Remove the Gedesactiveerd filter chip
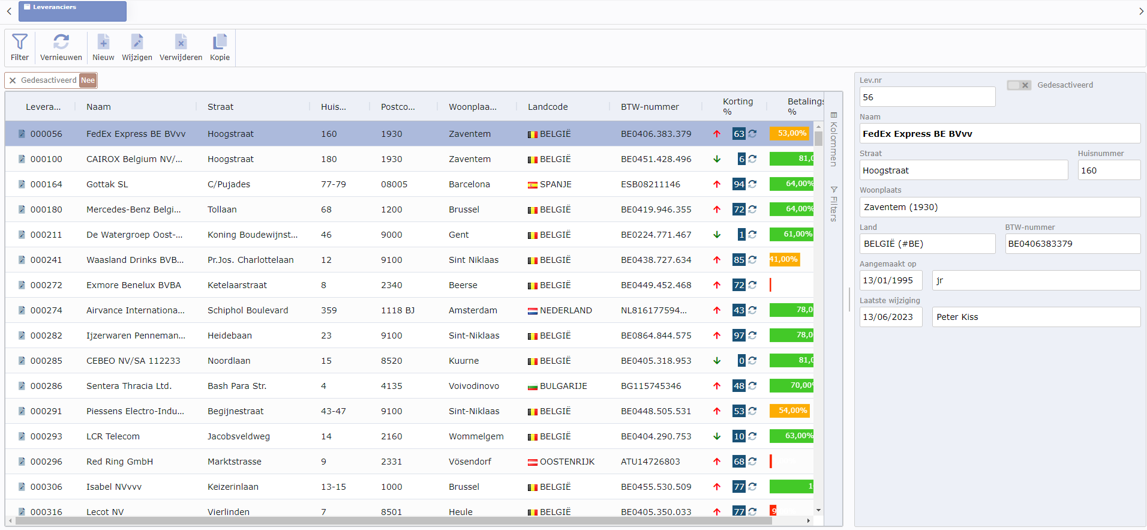The width and height of the screenshot is (1147, 530). click(x=13, y=81)
